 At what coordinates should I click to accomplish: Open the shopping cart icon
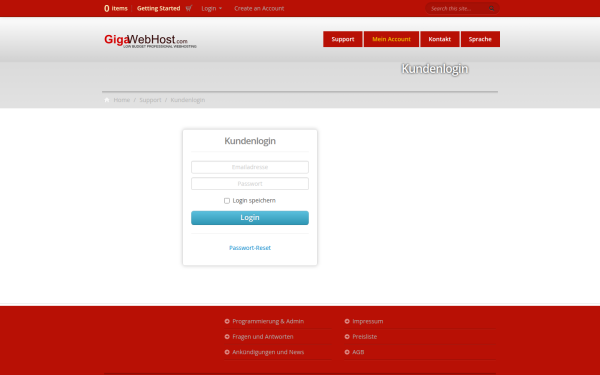[189, 8]
